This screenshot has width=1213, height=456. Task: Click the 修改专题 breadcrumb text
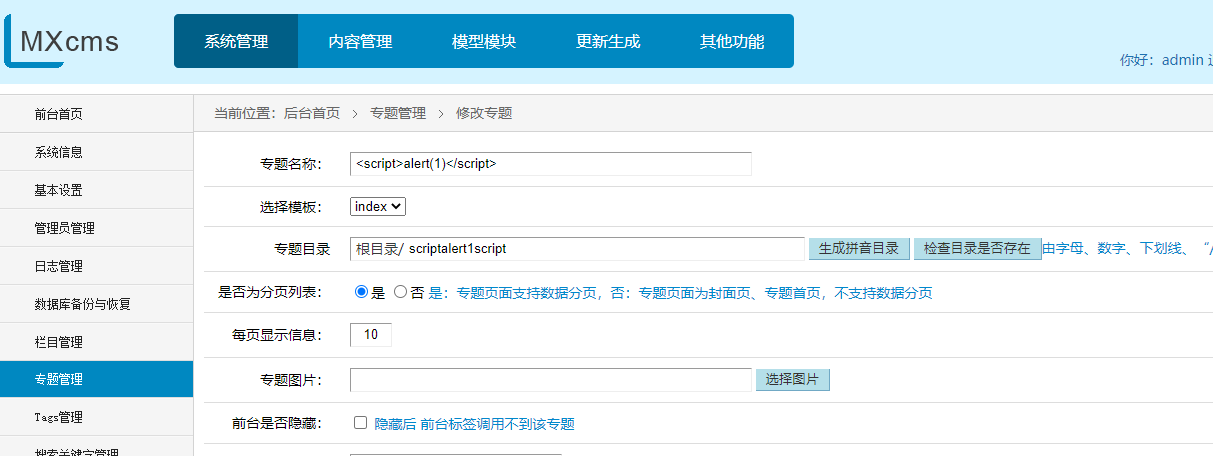(484, 114)
